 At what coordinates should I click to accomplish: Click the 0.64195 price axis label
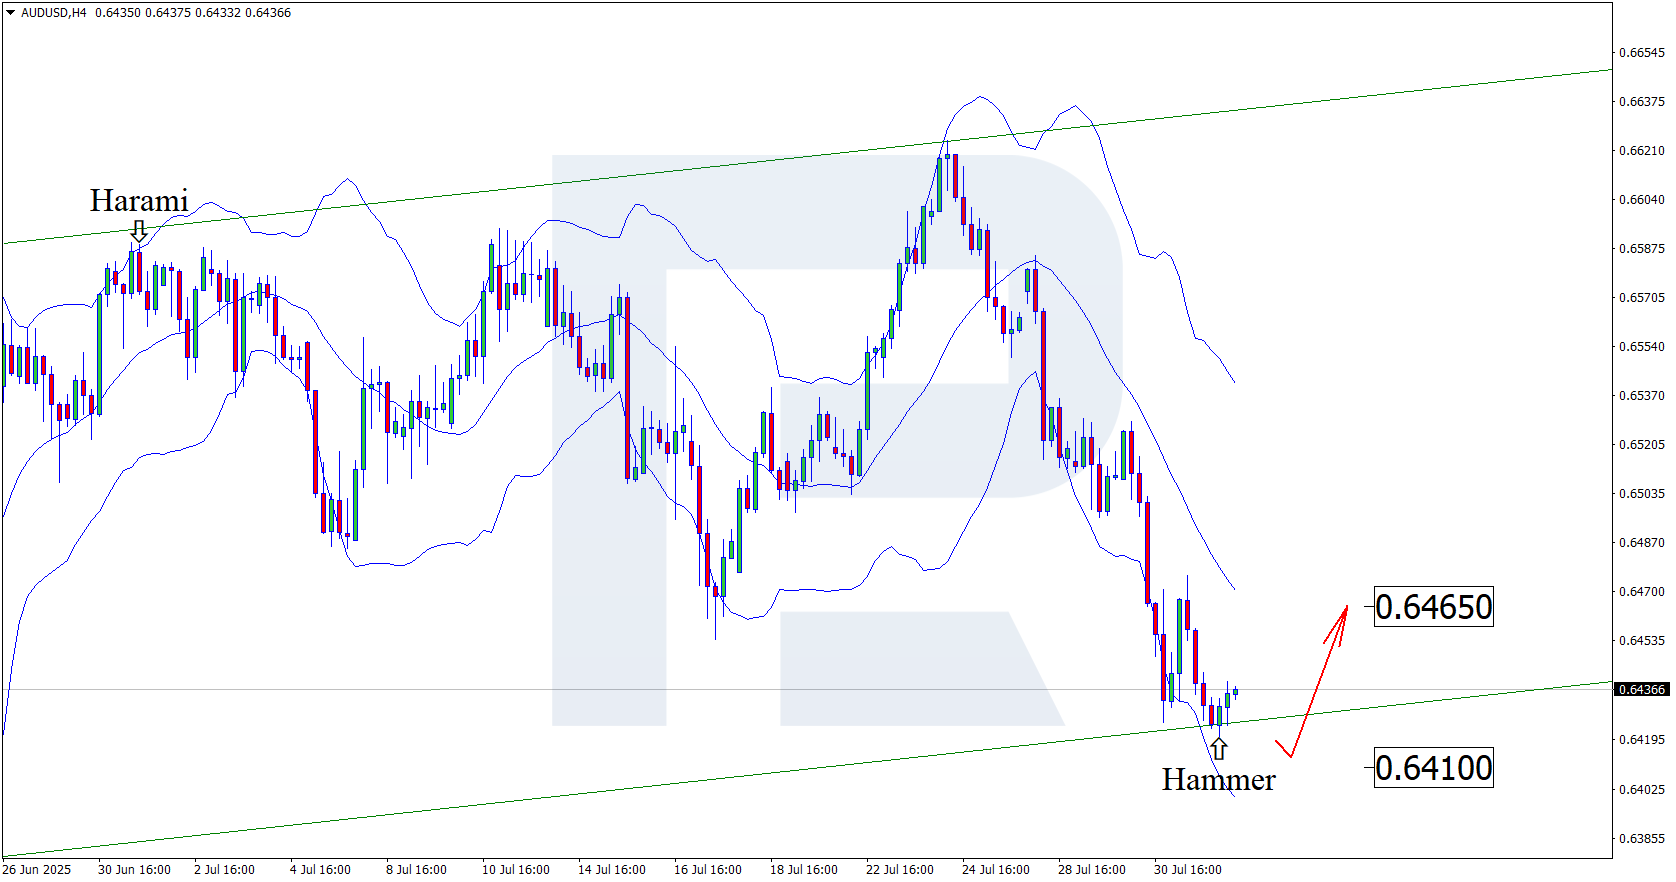[x=1642, y=740]
